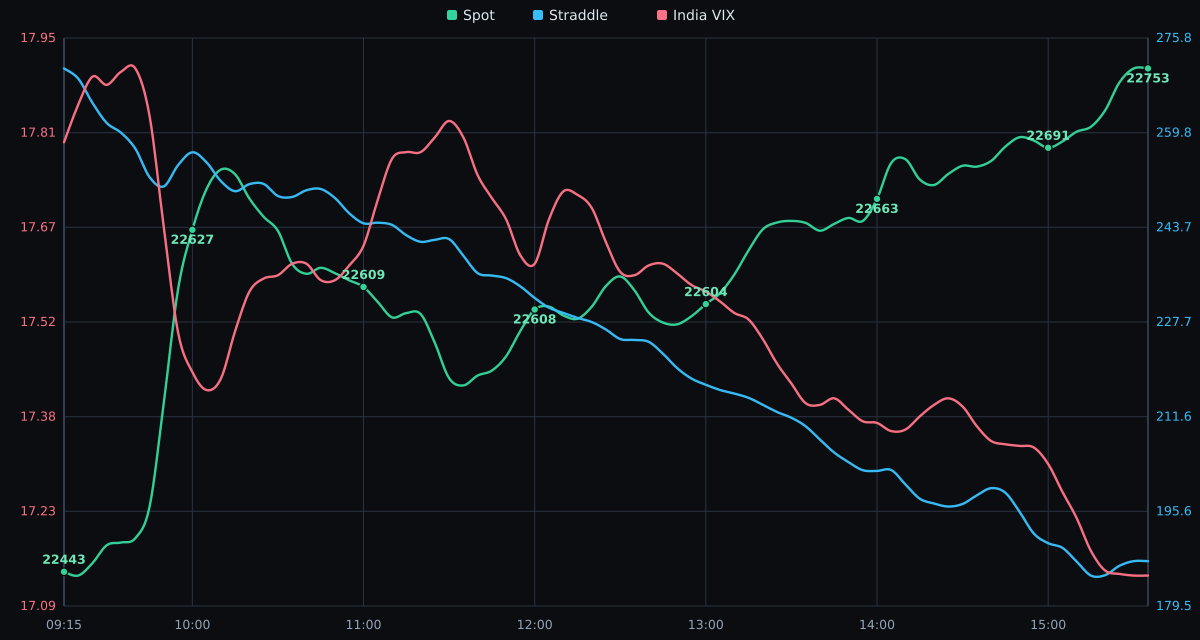Select the 22753 spot data point
The height and width of the screenshot is (640, 1200).
[1148, 69]
